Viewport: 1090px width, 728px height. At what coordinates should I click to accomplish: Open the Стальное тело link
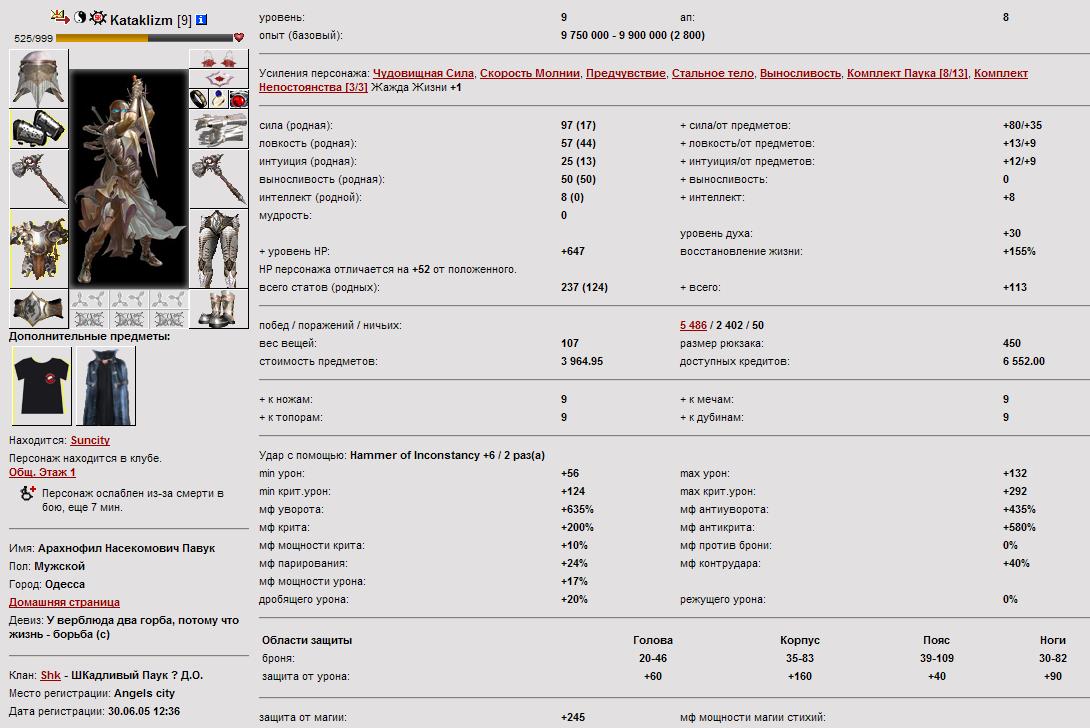pyautogui.click(x=713, y=73)
